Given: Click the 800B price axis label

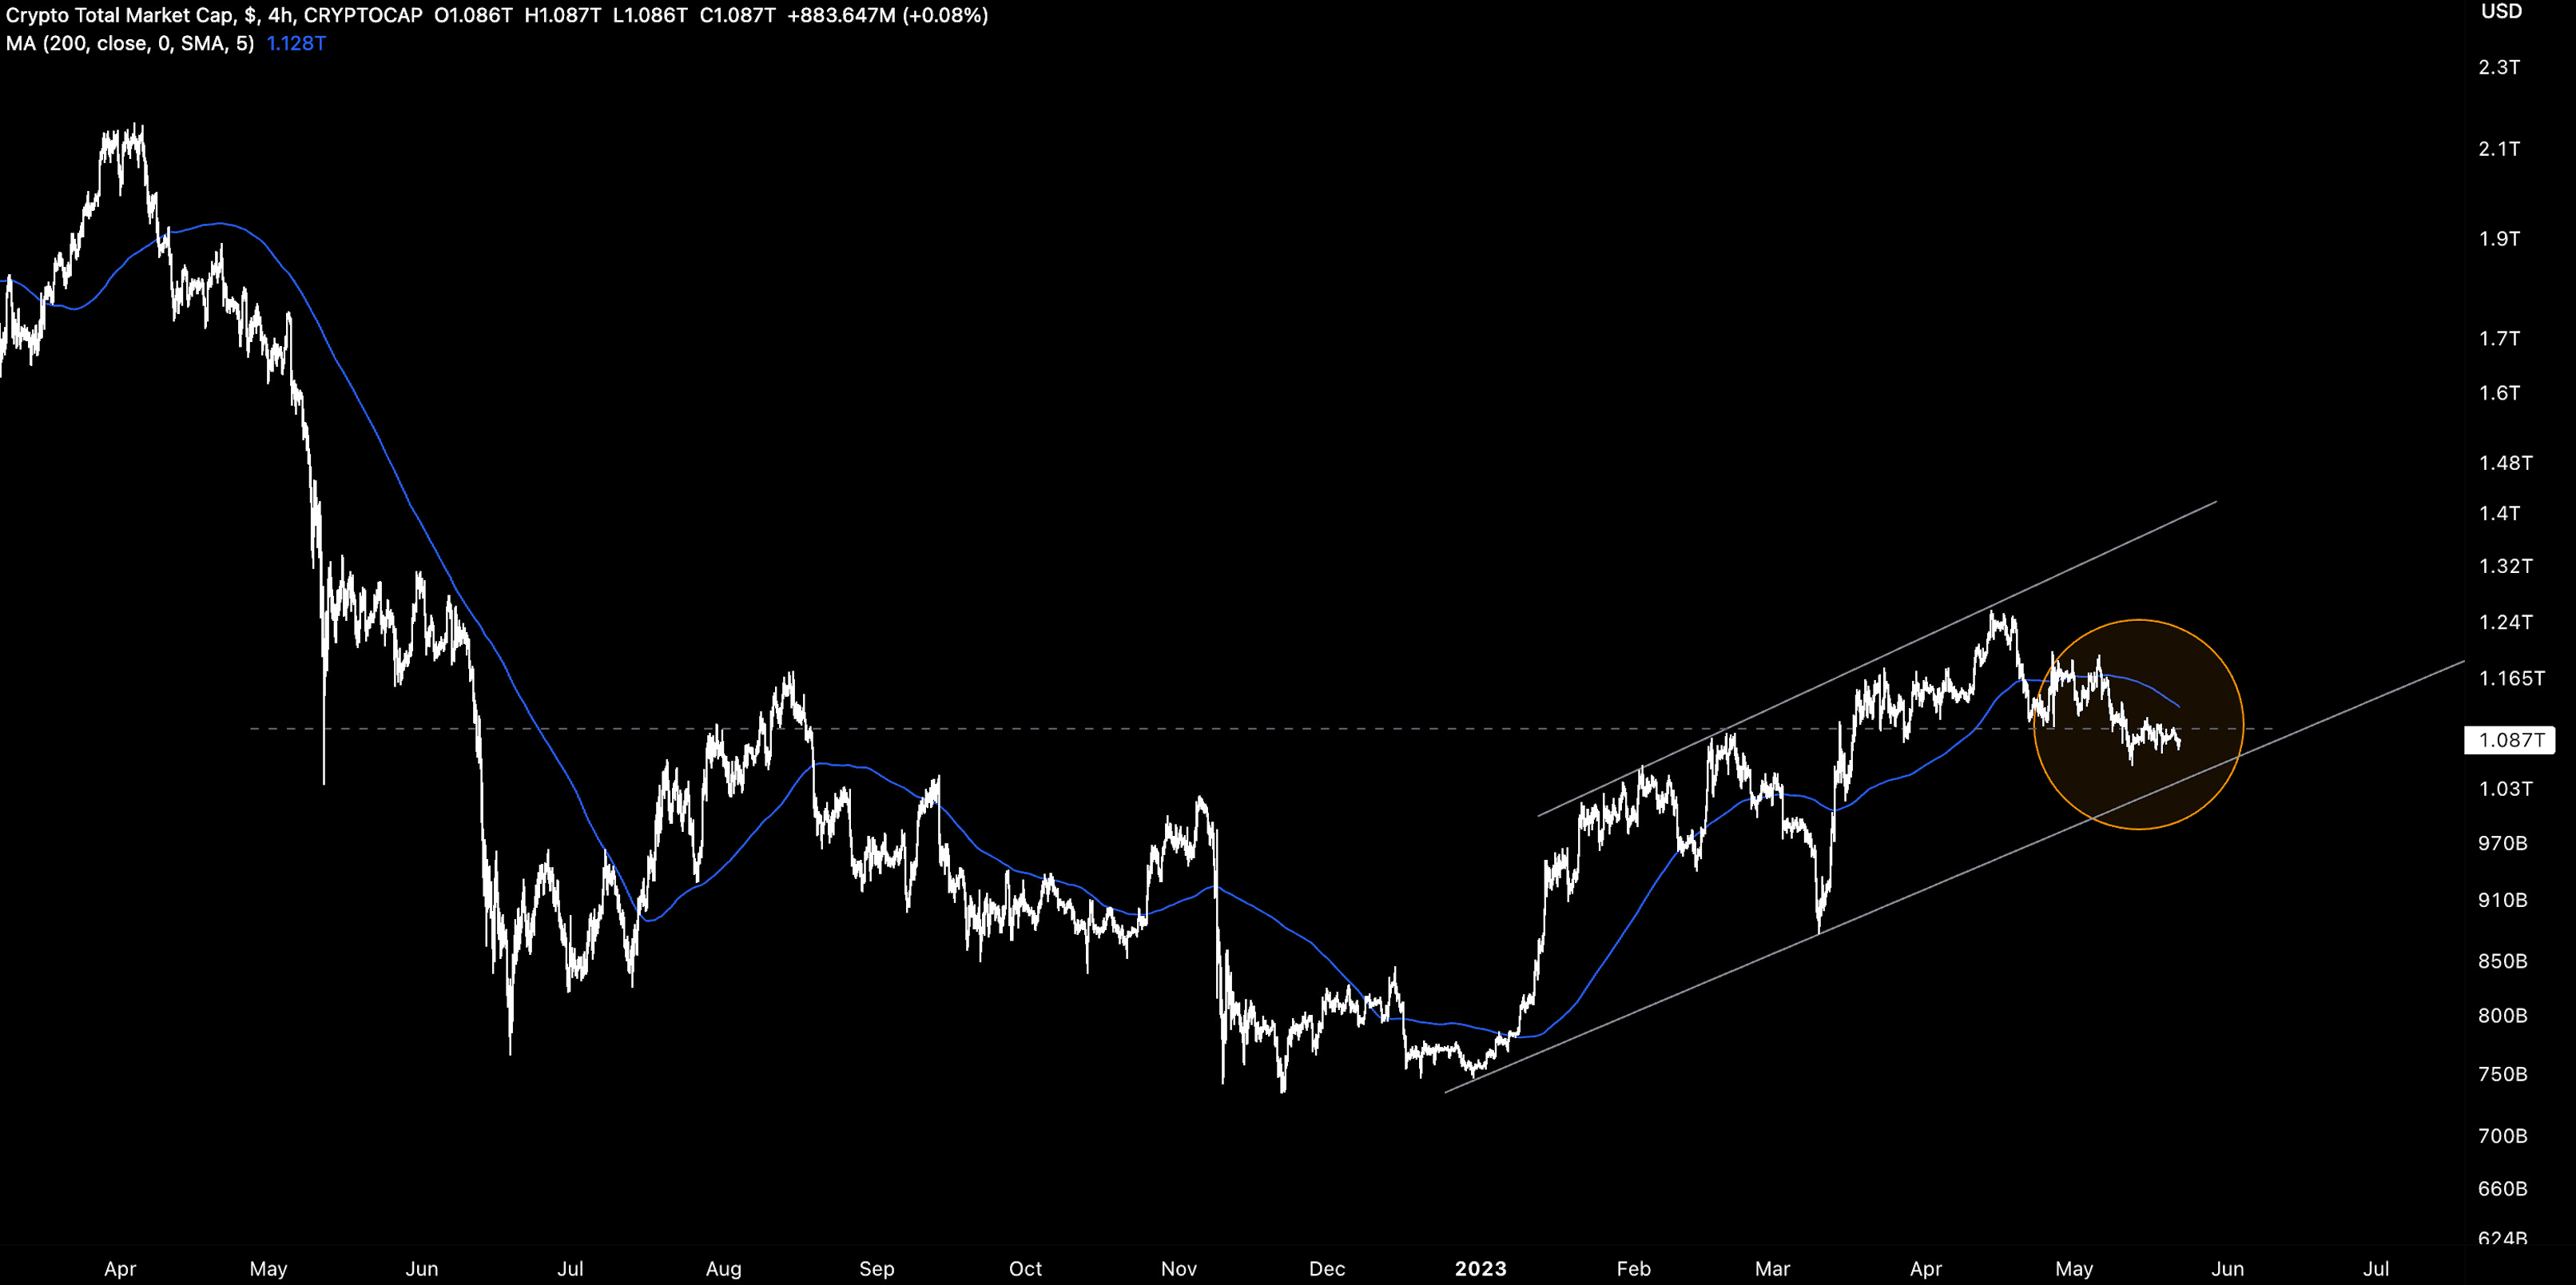Looking at the screenshot, I should (x=2502, y=1016).
